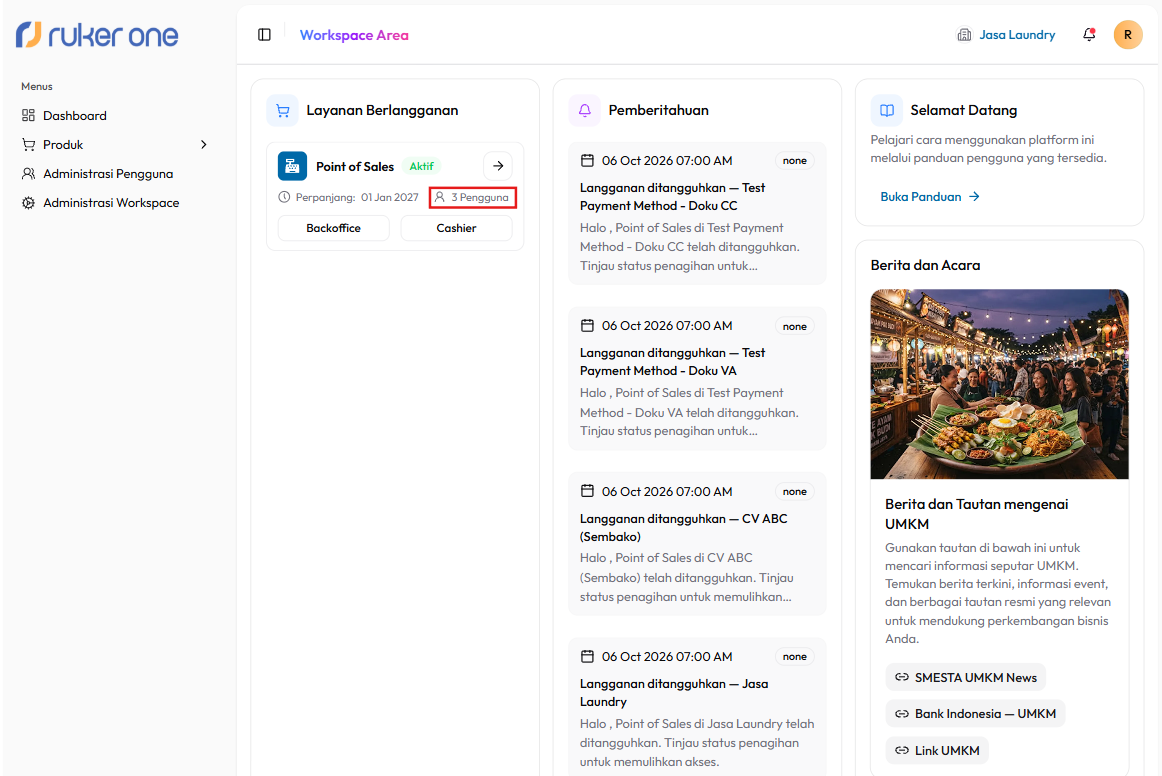This screenshot has width=1162, height=776.
Task: Click the Berita dan Acara heading
Action: click(925, 265)
